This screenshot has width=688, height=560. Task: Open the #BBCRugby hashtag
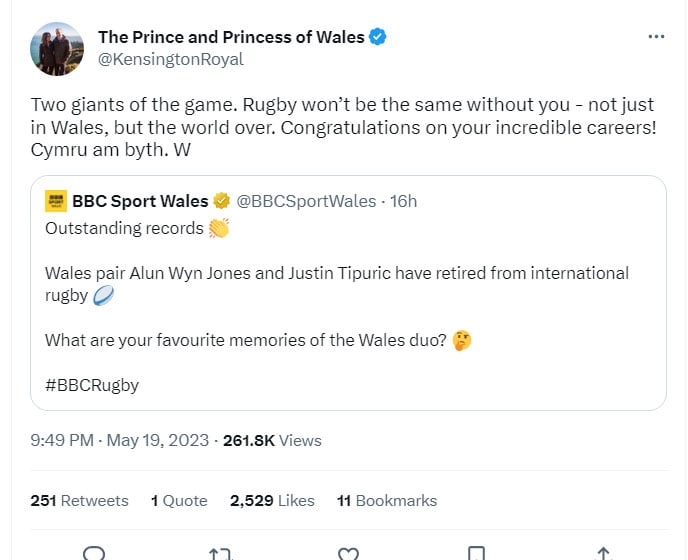[92, 384]
